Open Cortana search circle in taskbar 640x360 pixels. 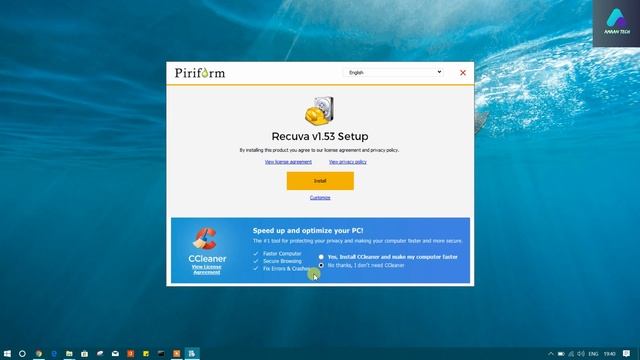click(22, 353)
